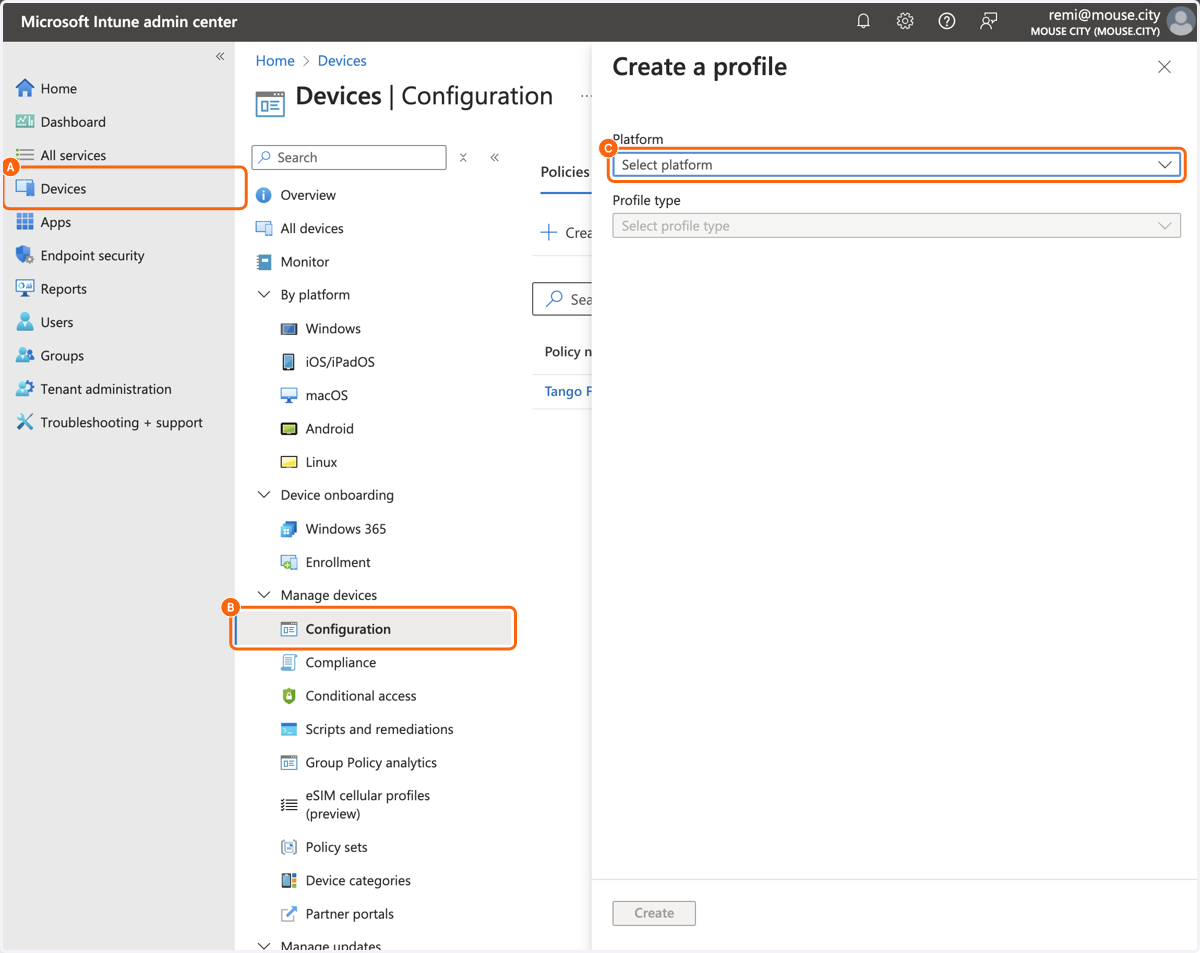
Task: Click the Home breadcrumb link
Action: [x=275, y=61]
